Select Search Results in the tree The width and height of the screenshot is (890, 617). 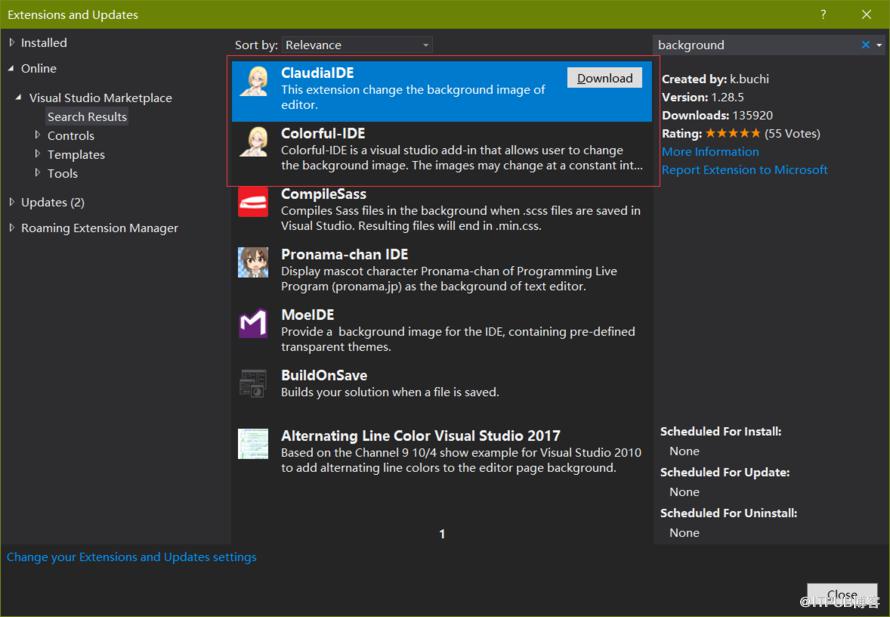point(87,117)
